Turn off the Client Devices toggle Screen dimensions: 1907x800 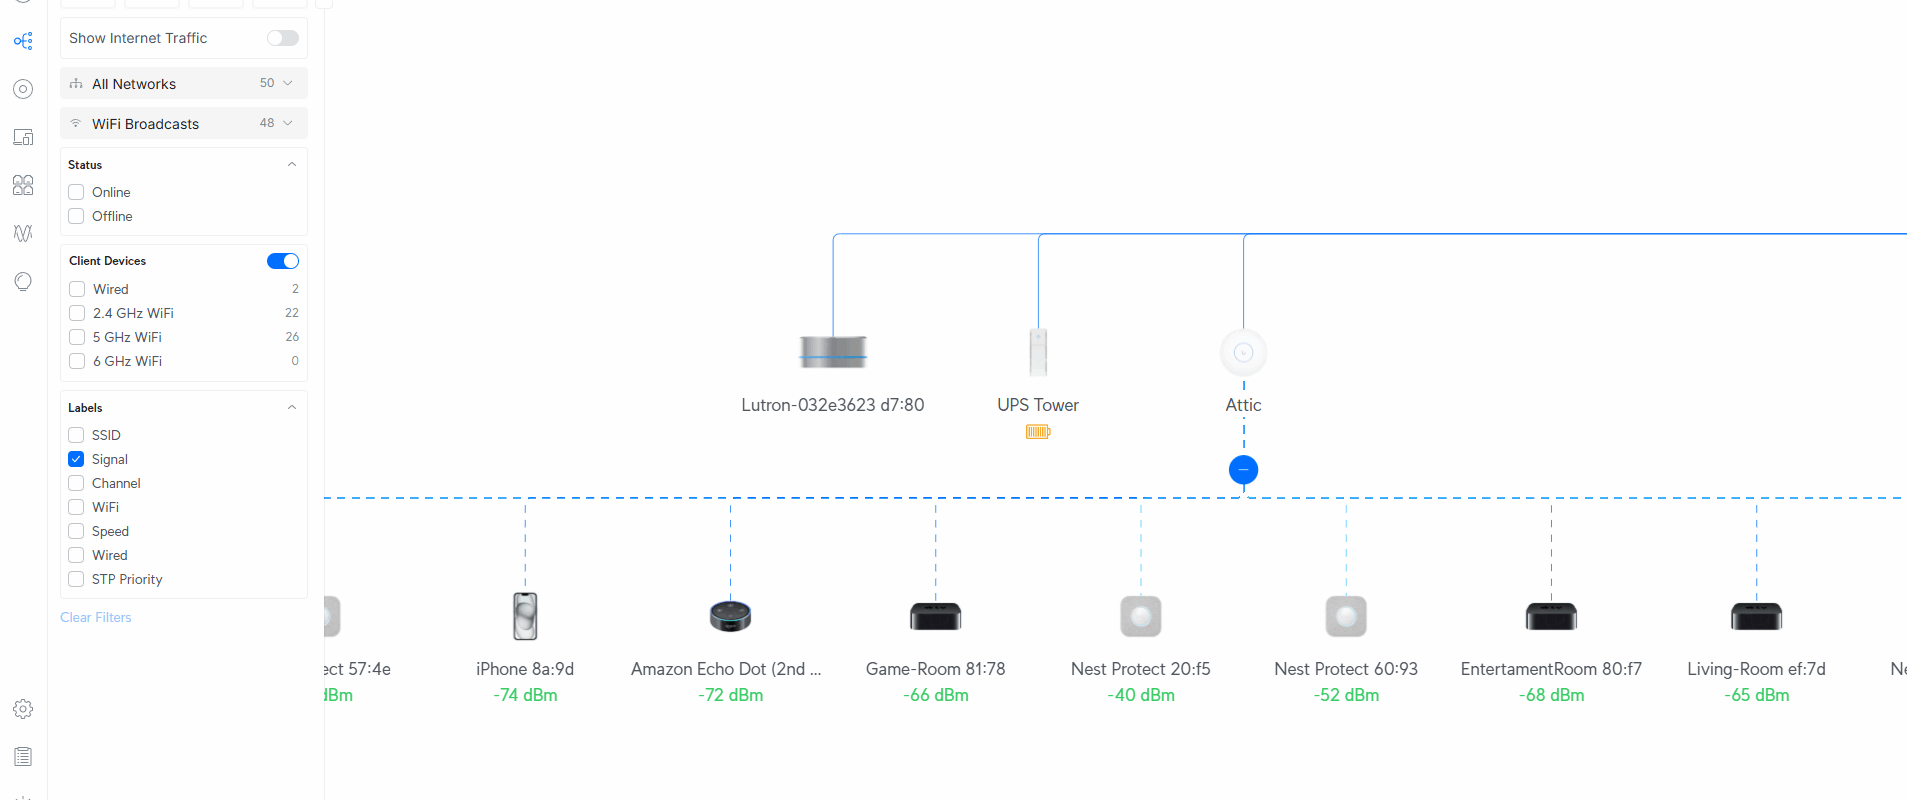click(282, 261)
